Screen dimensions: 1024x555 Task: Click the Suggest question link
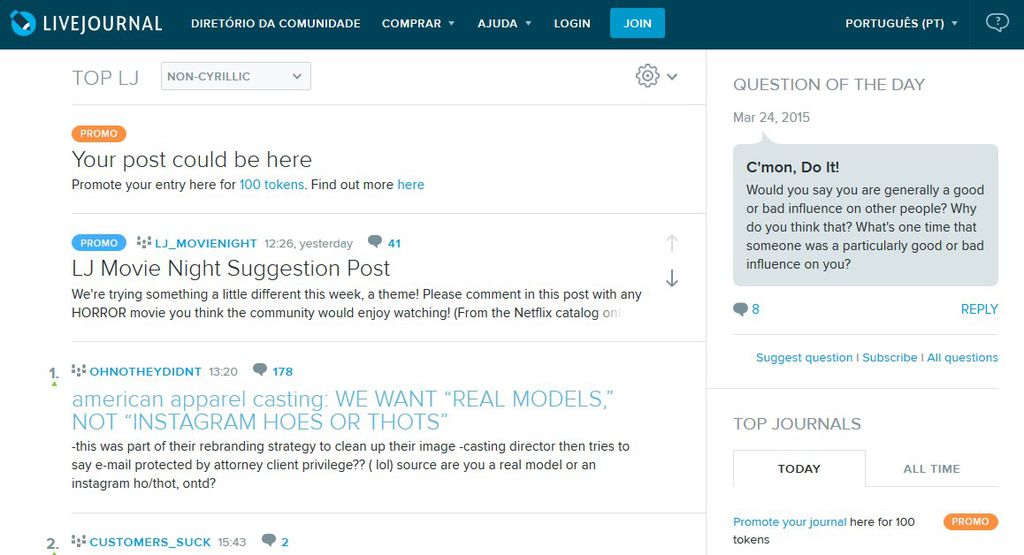[804, 358]
